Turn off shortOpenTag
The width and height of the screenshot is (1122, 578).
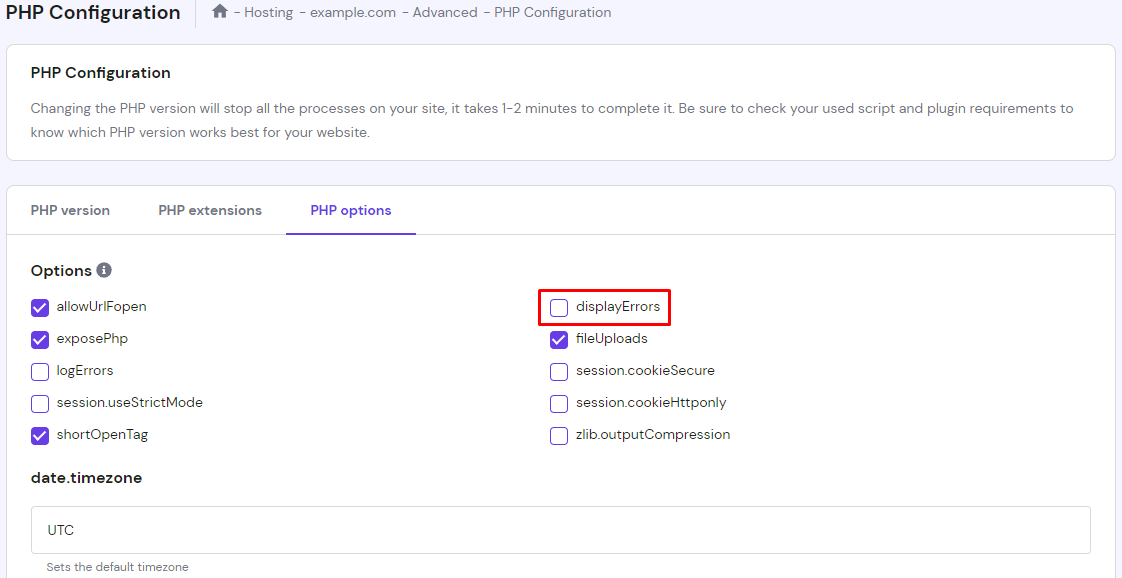(39, 435)
